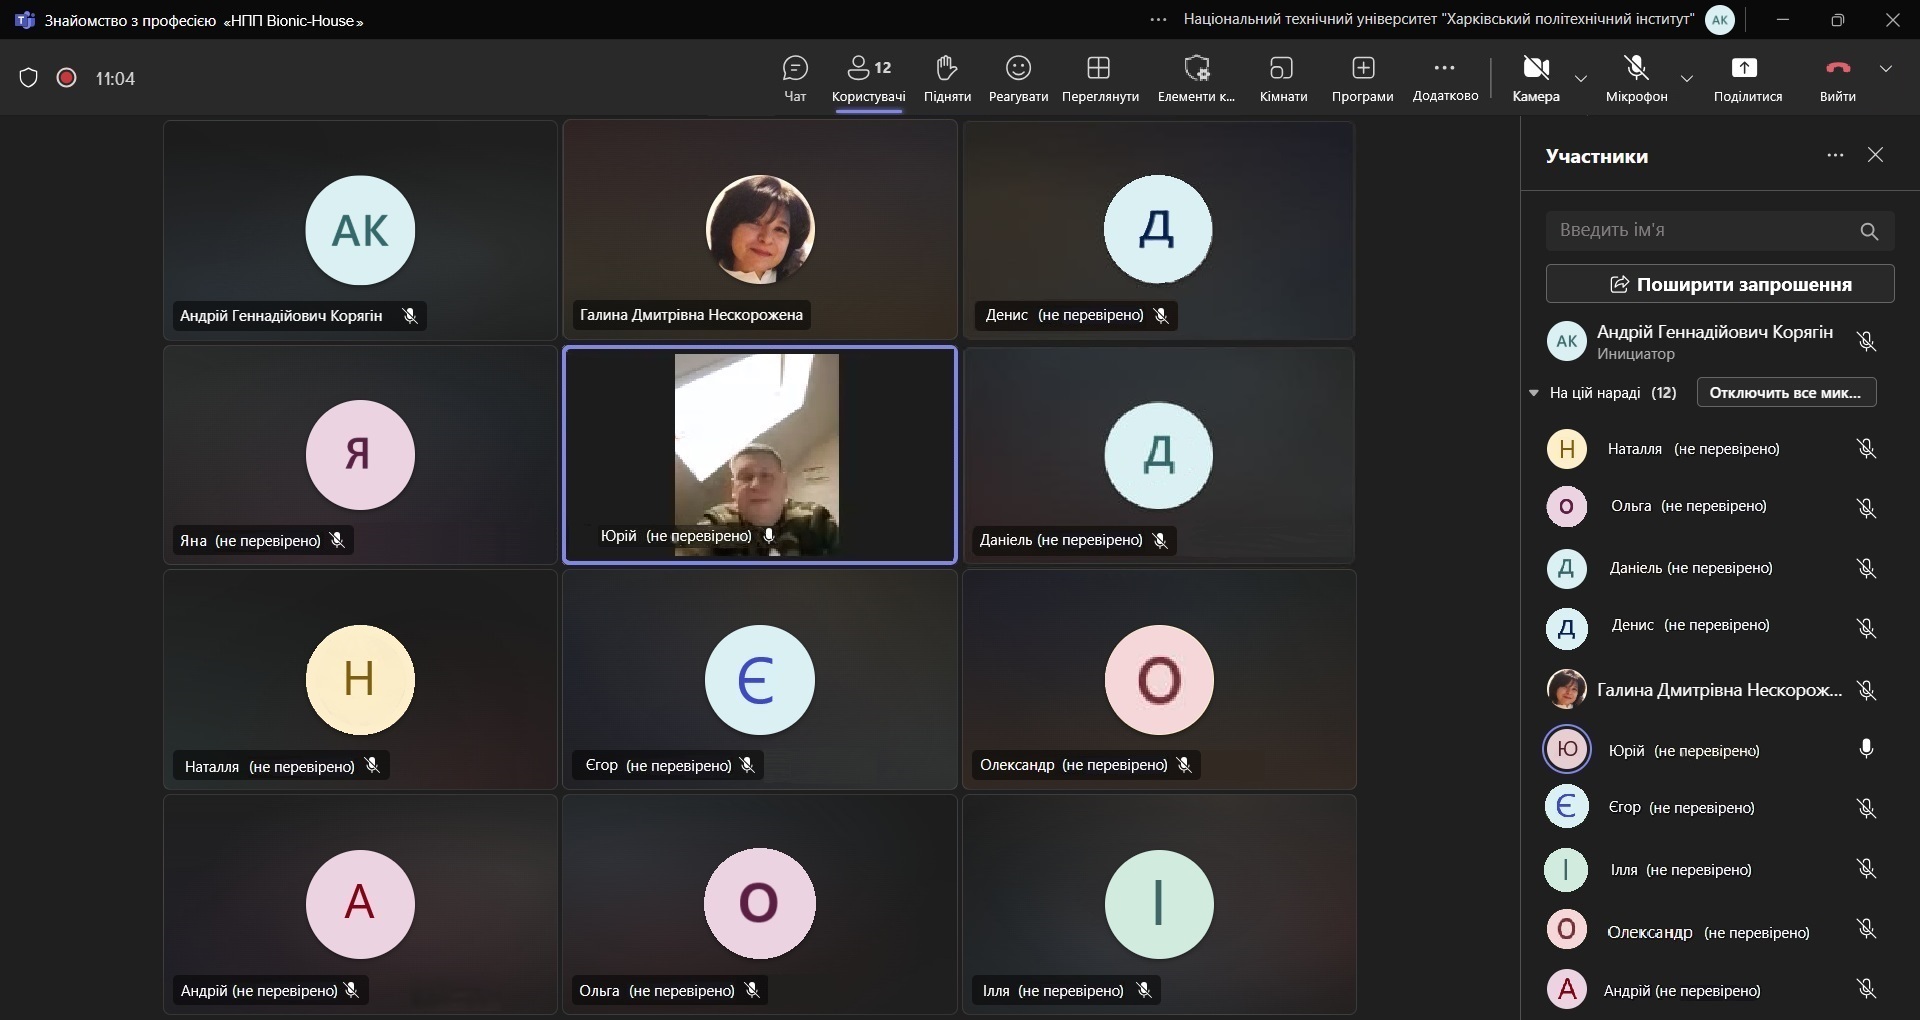Close the Участники panel
Viewport: 1920px width, 1020px height.
click(x=1875, y=155)
